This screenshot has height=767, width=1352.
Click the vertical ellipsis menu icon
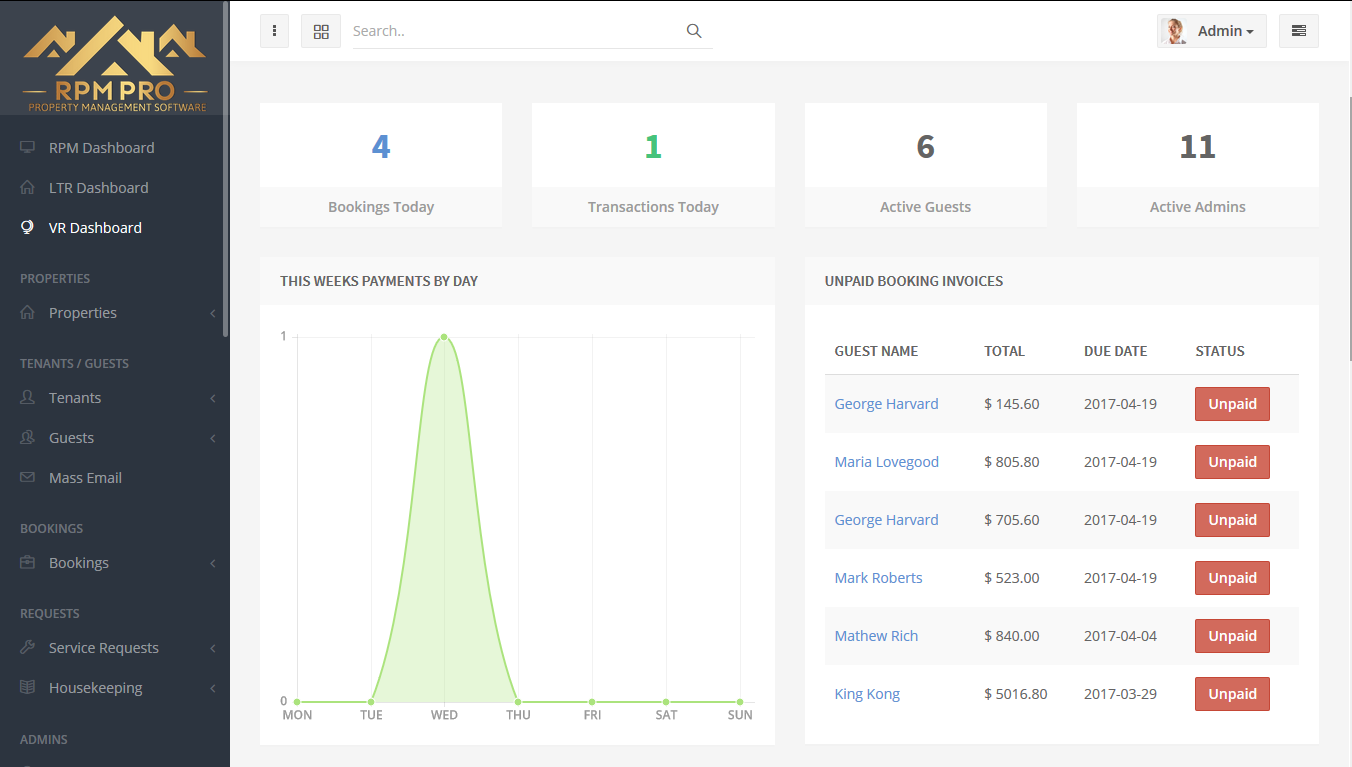[274, 31]
